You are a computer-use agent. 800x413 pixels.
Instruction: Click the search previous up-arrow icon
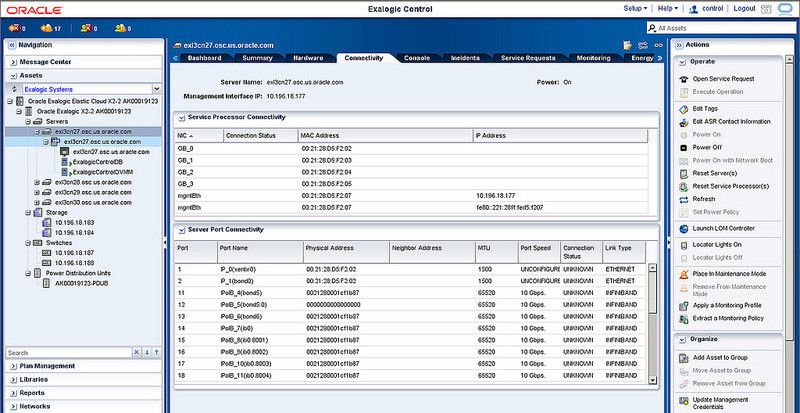[156, 353]
